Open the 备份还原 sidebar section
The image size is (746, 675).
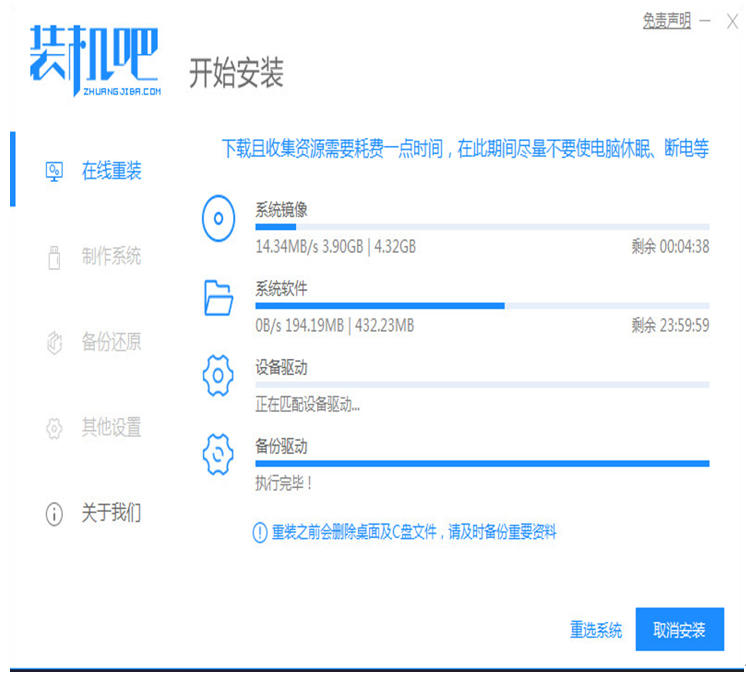(x=111, y=342)
